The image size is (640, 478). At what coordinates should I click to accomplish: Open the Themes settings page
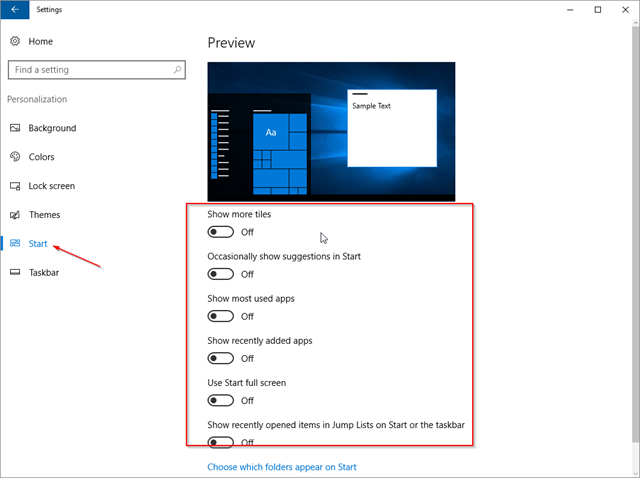44,215
